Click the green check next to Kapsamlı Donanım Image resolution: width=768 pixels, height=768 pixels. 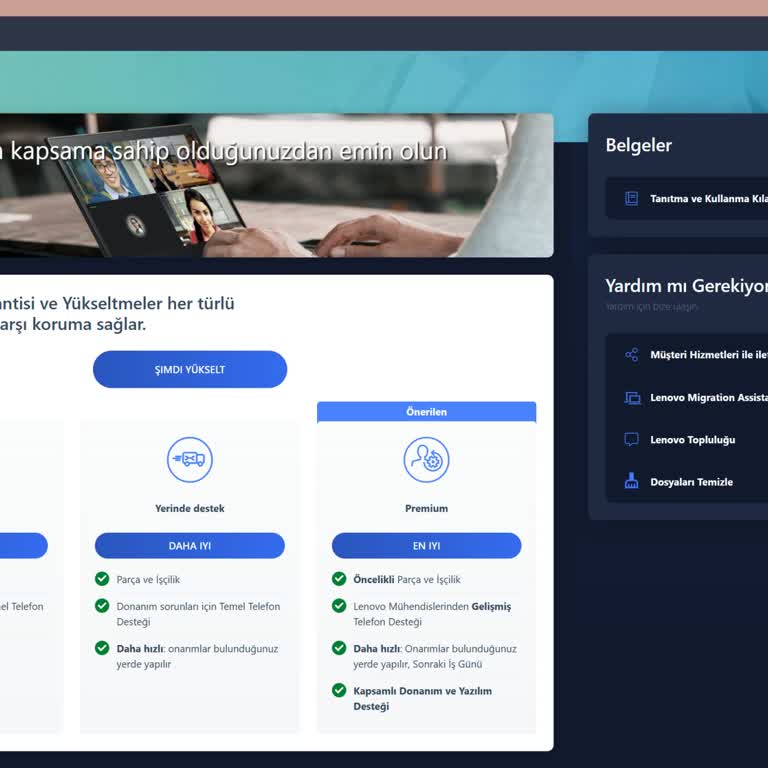339,690
